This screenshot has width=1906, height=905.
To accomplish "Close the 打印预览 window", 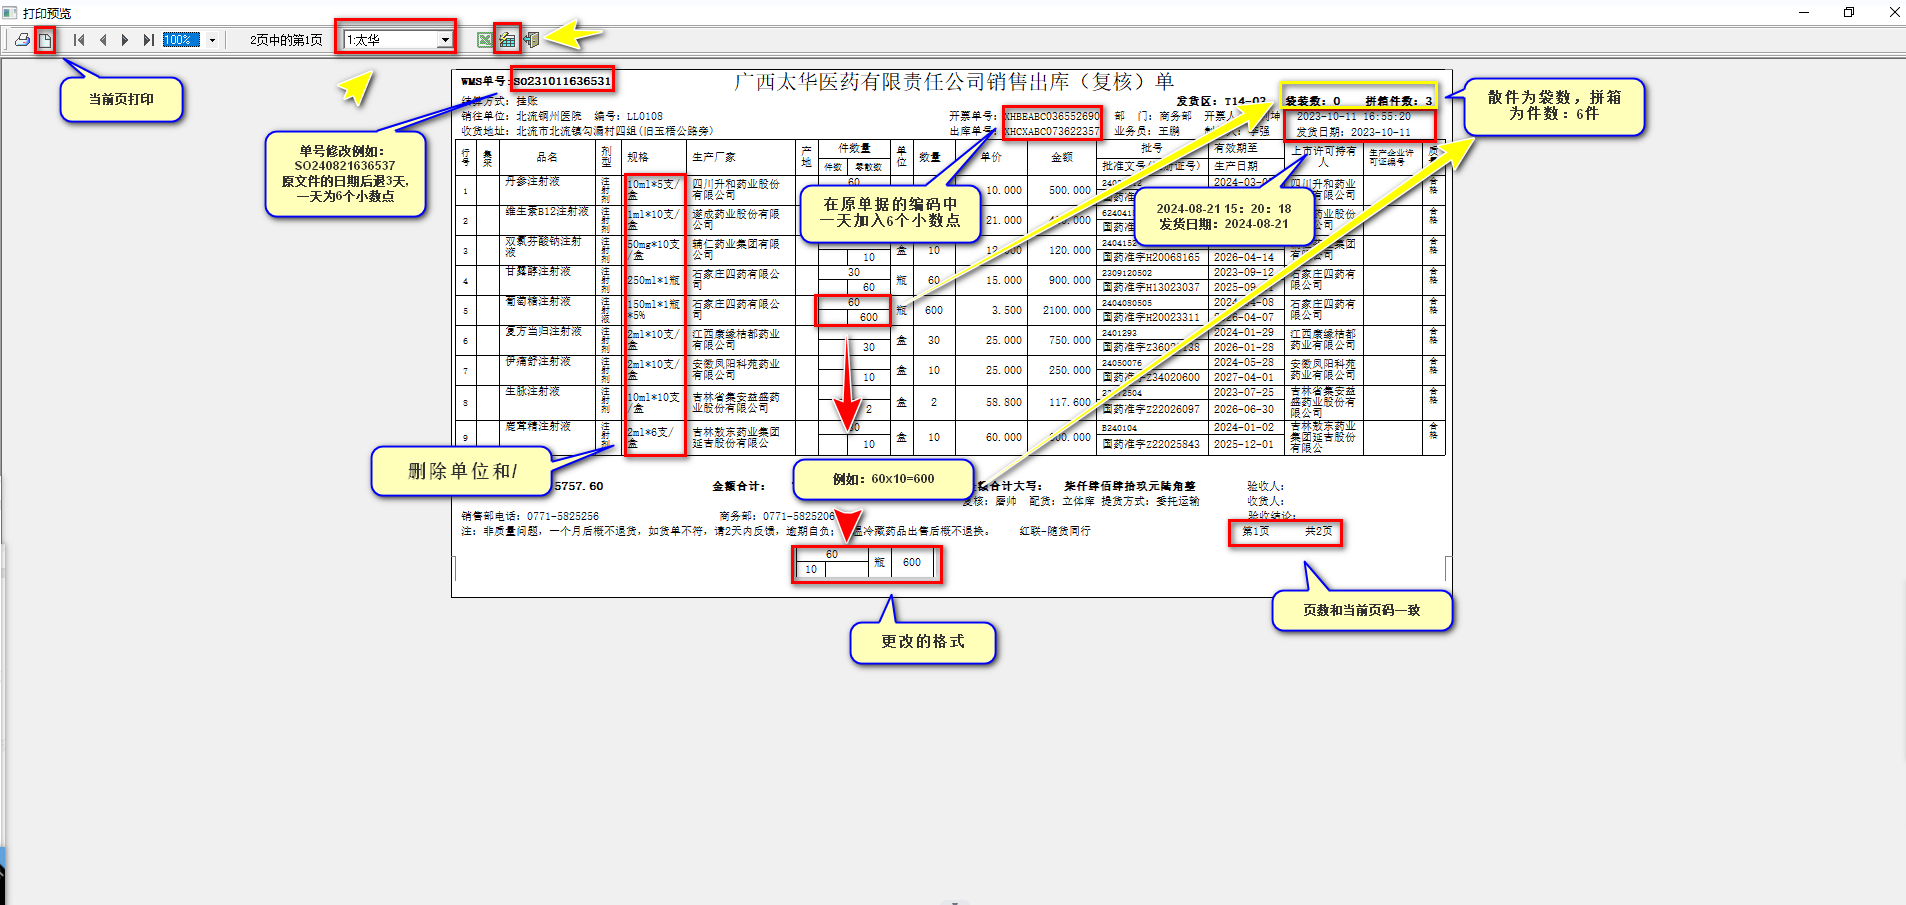I will [x=1894, y=13].
